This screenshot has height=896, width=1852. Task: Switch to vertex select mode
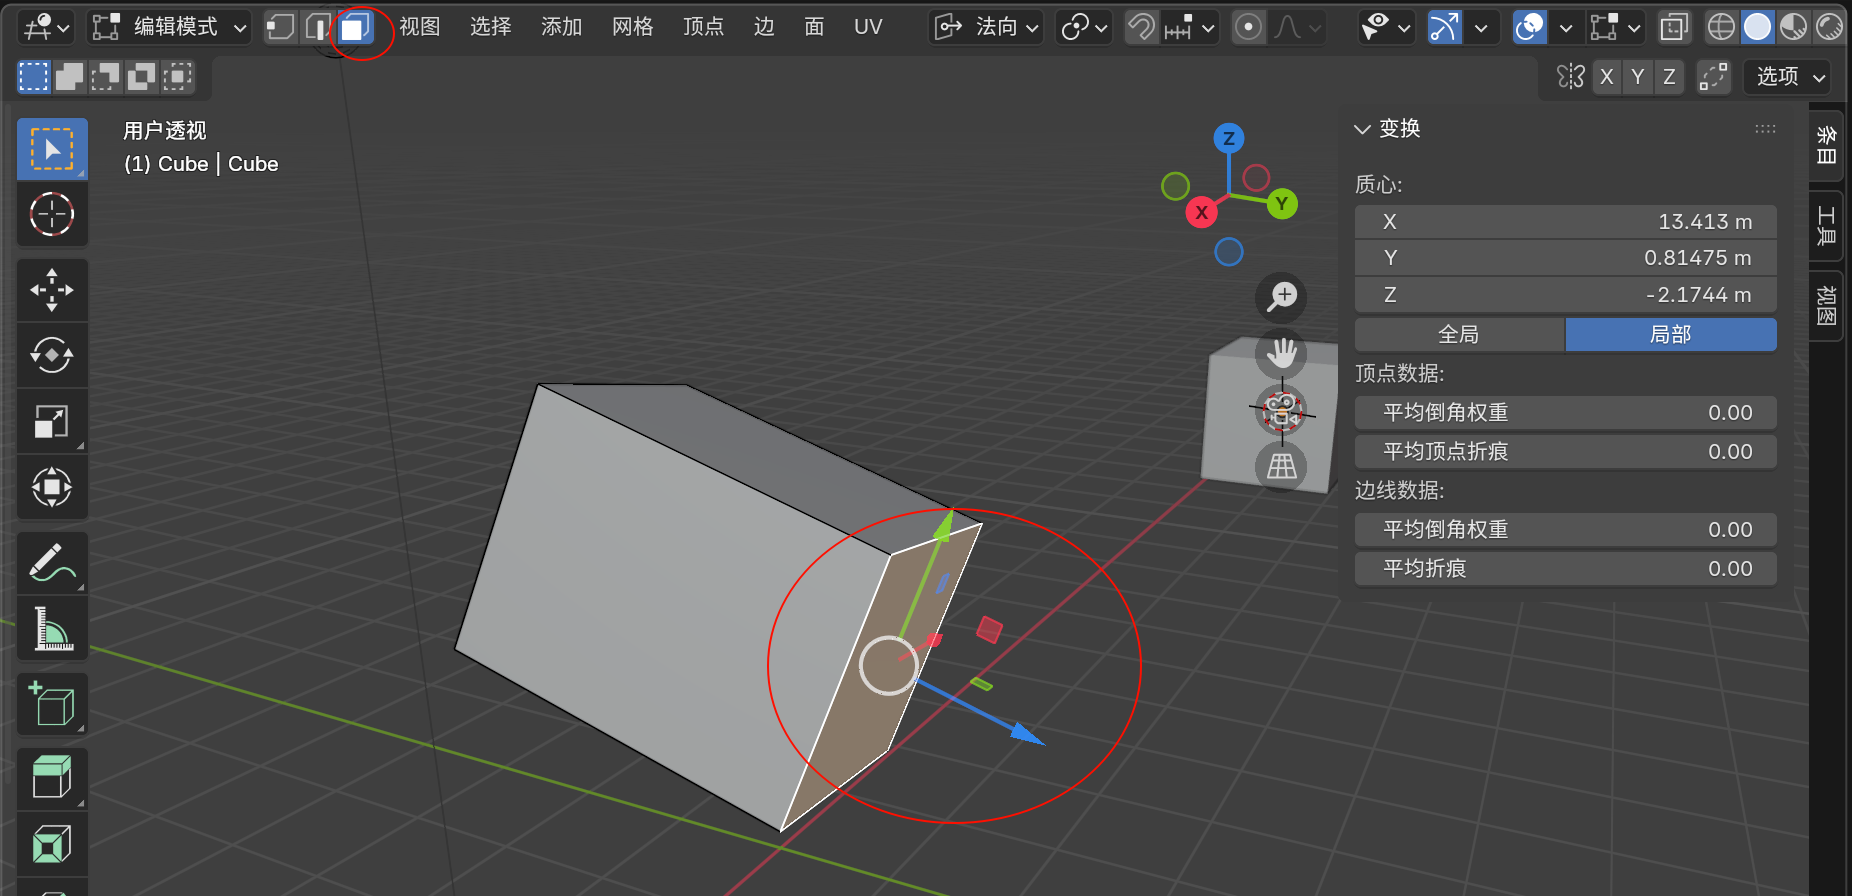tap(281, 27)
